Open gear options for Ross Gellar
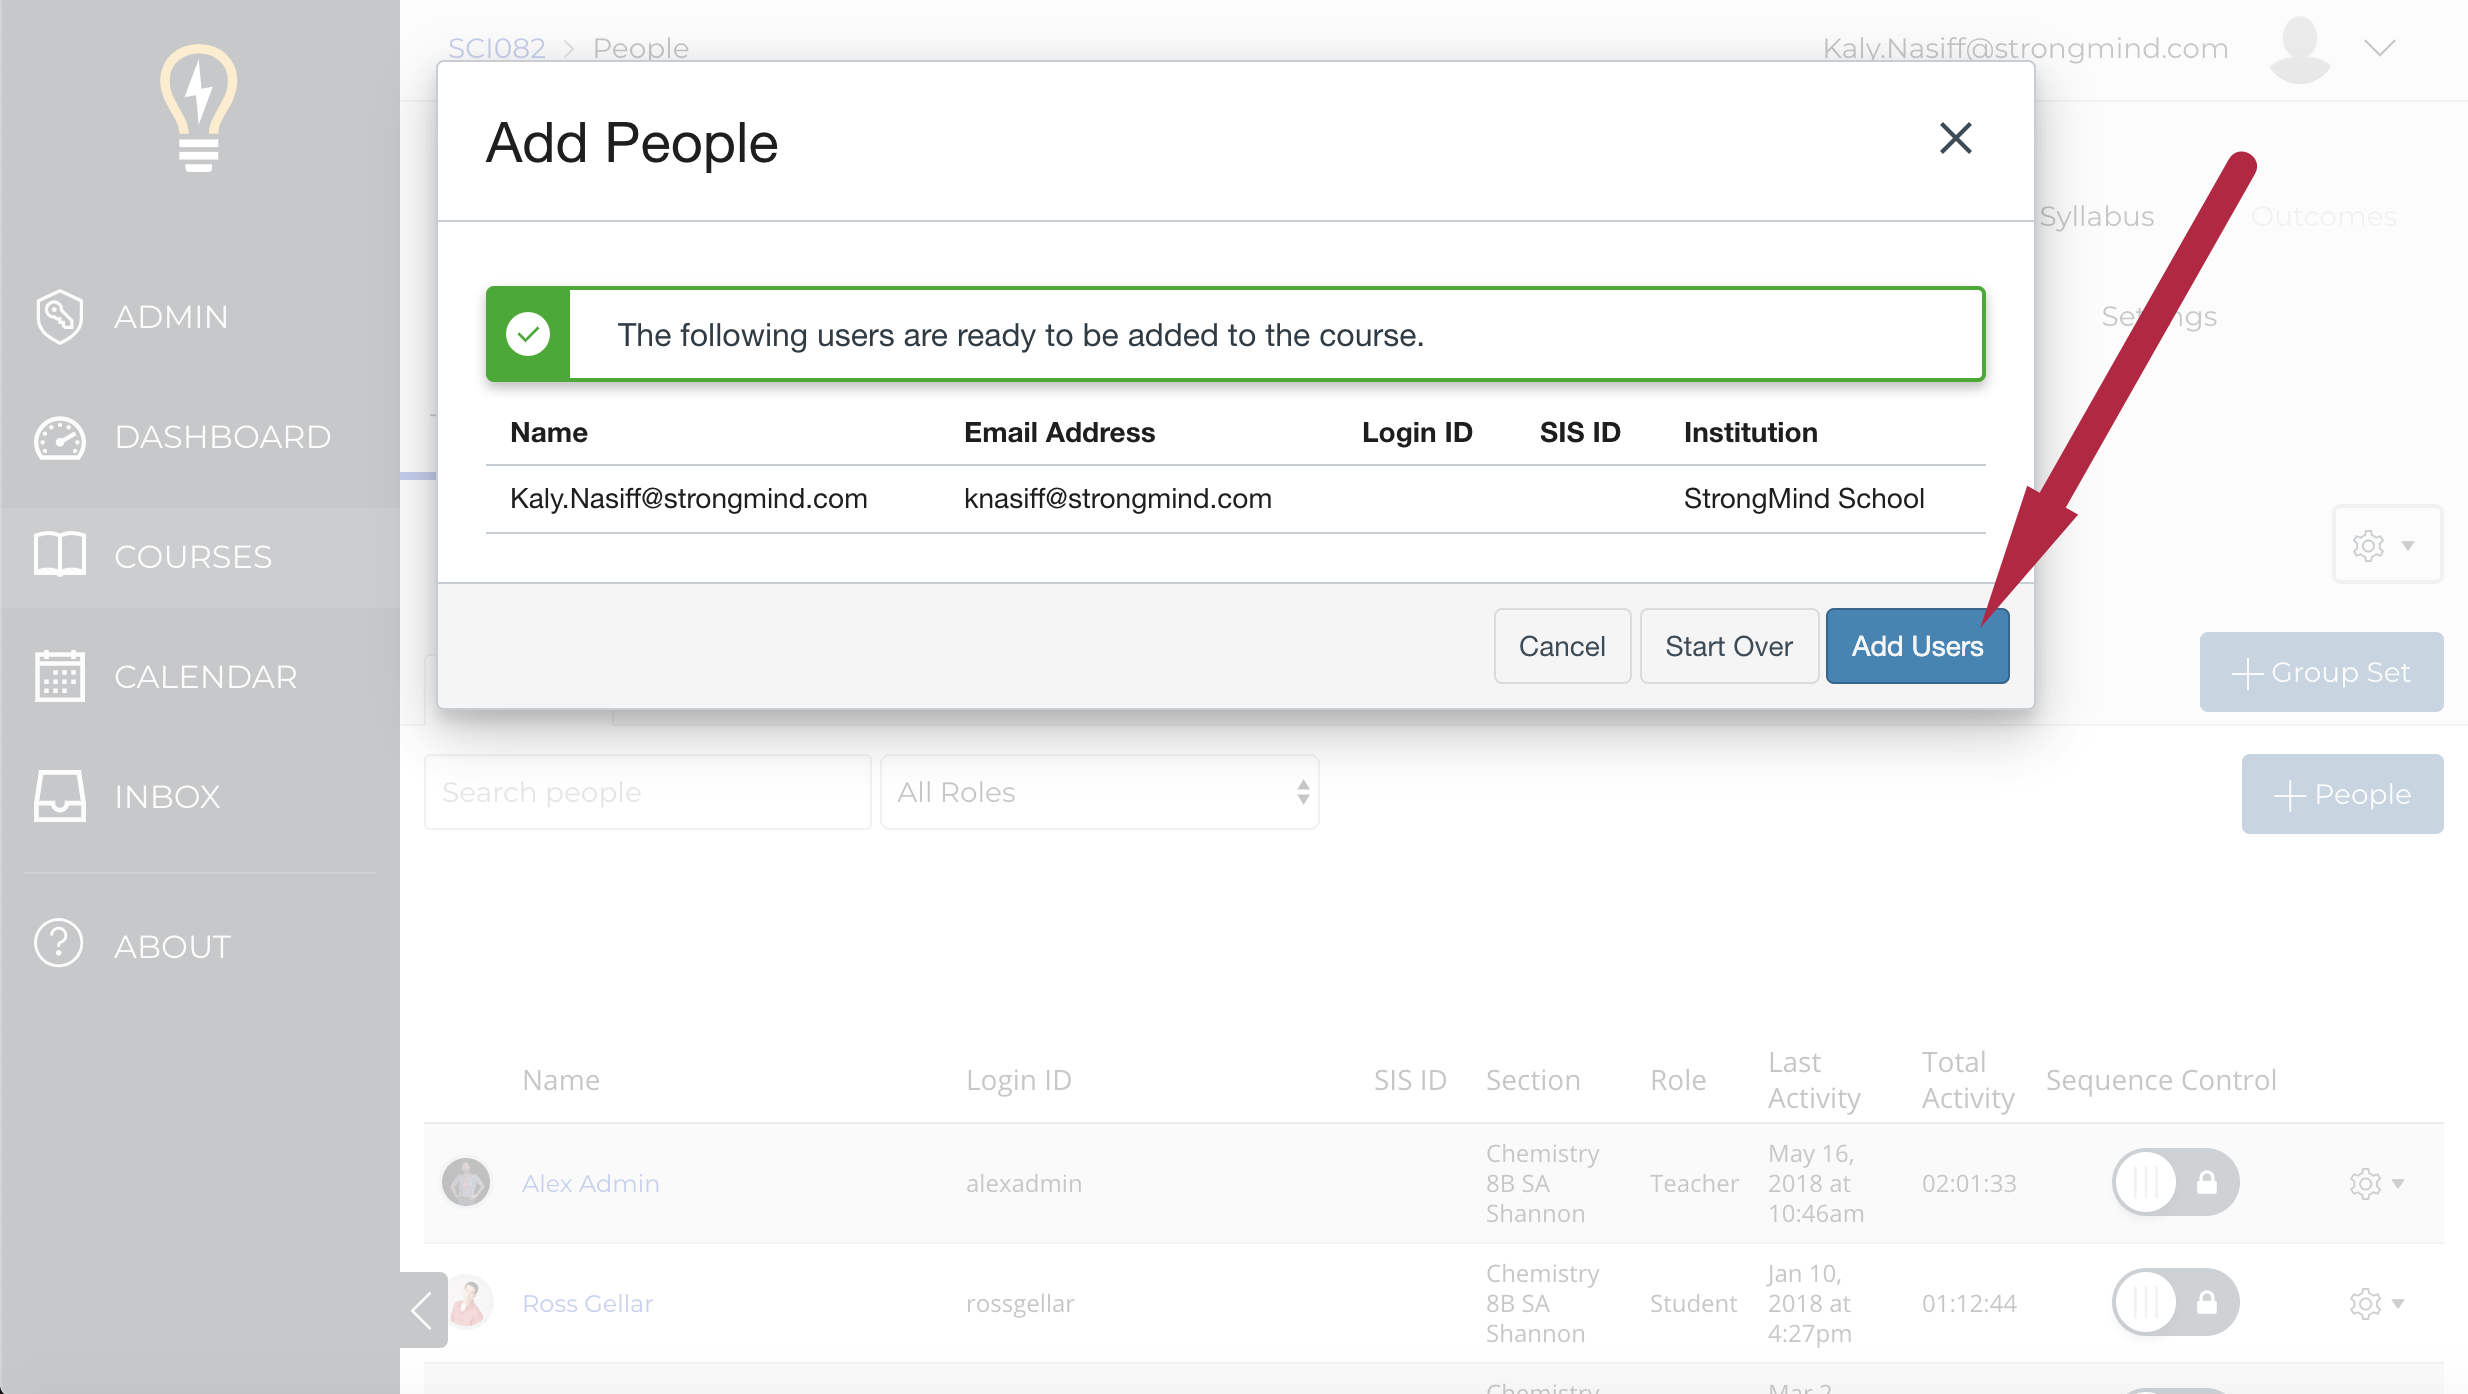This screenshot has width=2468, height=1394. pos(2375,1303)
